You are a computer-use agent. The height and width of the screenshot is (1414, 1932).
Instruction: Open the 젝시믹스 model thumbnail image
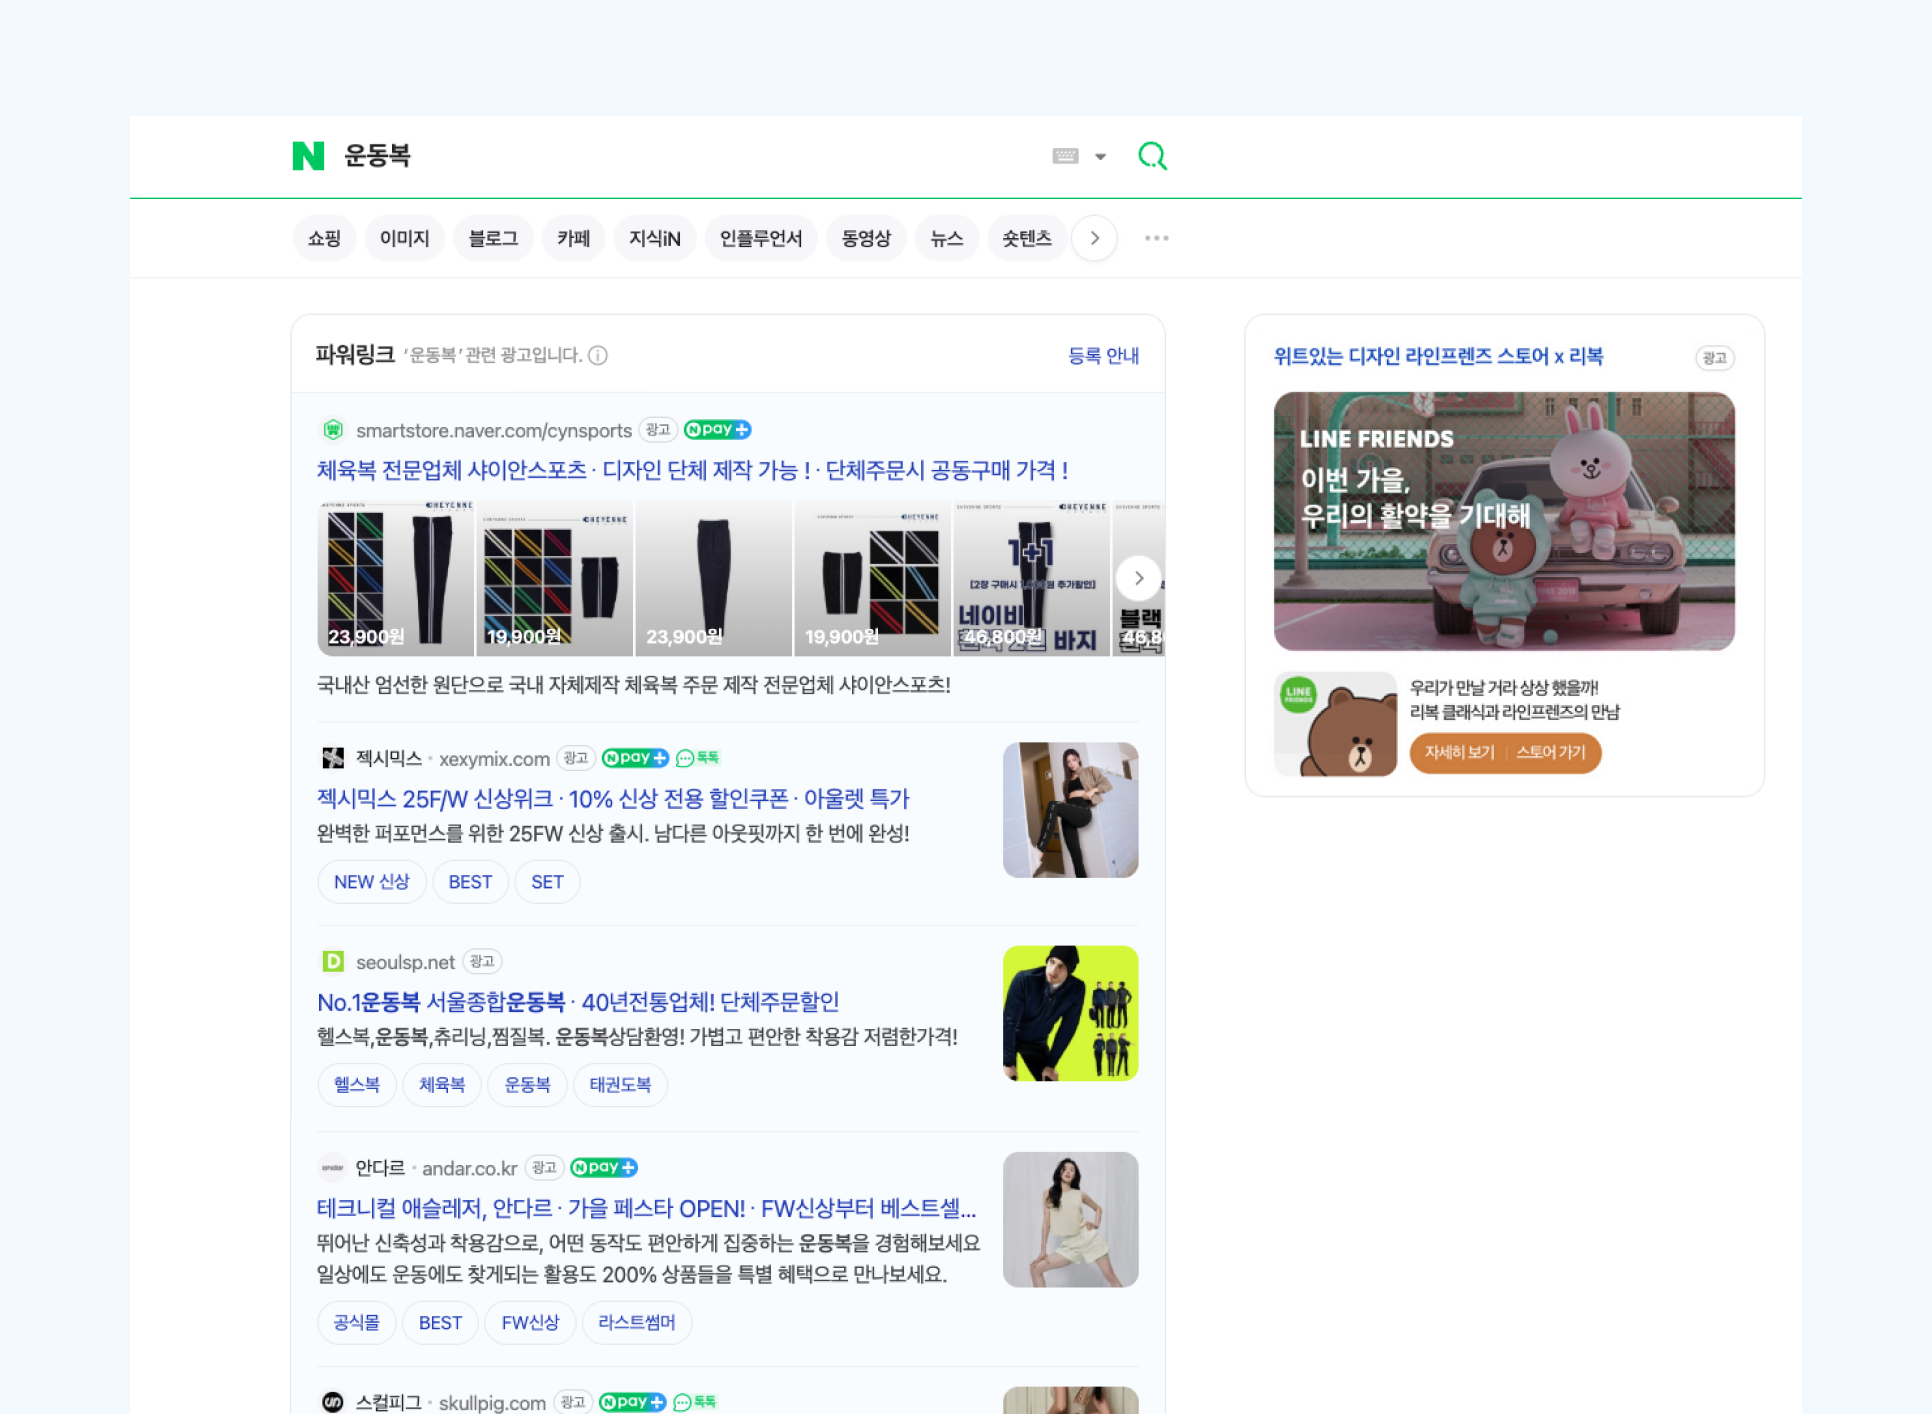(x=1071, y=810)
